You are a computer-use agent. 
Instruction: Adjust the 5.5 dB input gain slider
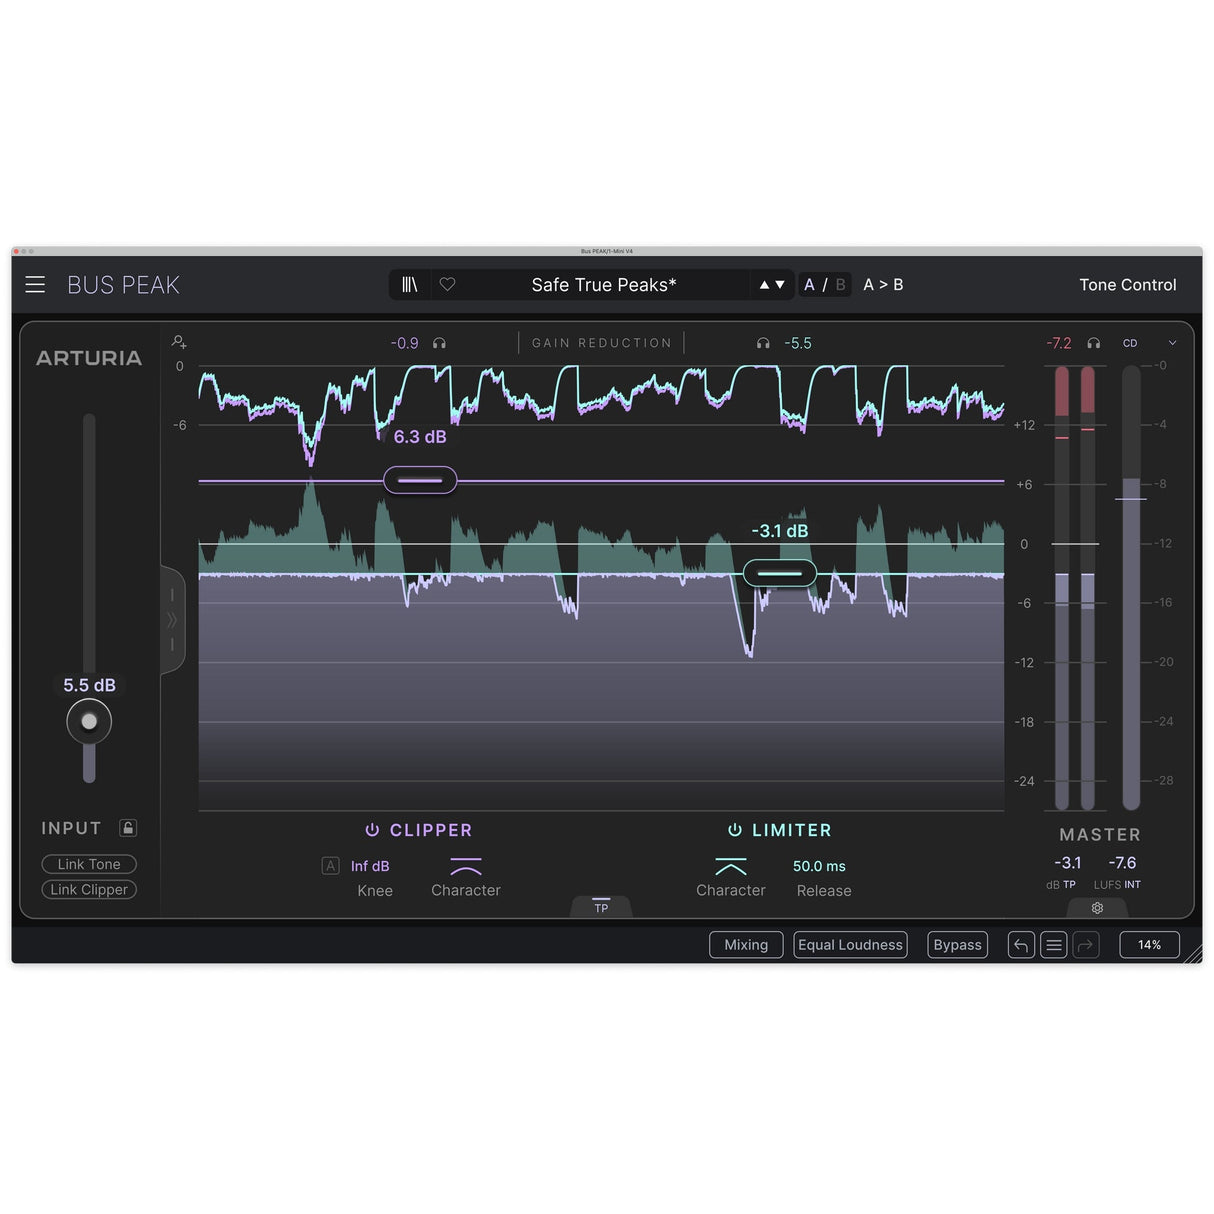(89, 721)
